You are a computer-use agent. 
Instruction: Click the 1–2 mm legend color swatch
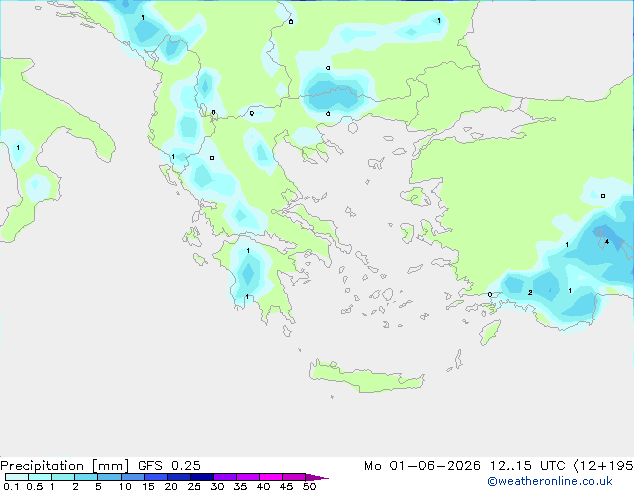coord(63,477)
